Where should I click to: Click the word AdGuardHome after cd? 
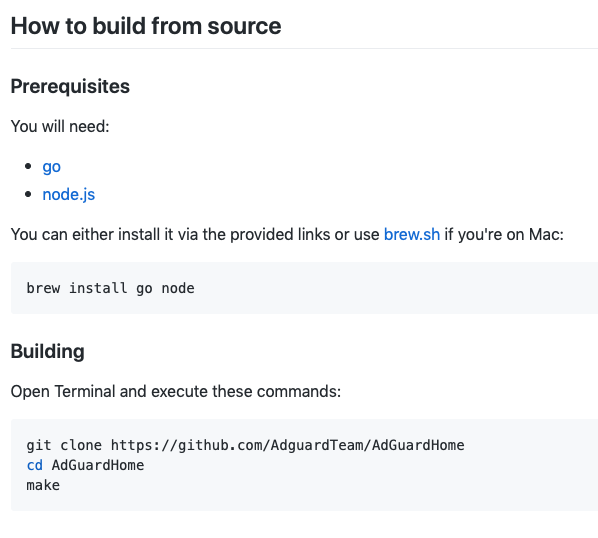point(98,465)
